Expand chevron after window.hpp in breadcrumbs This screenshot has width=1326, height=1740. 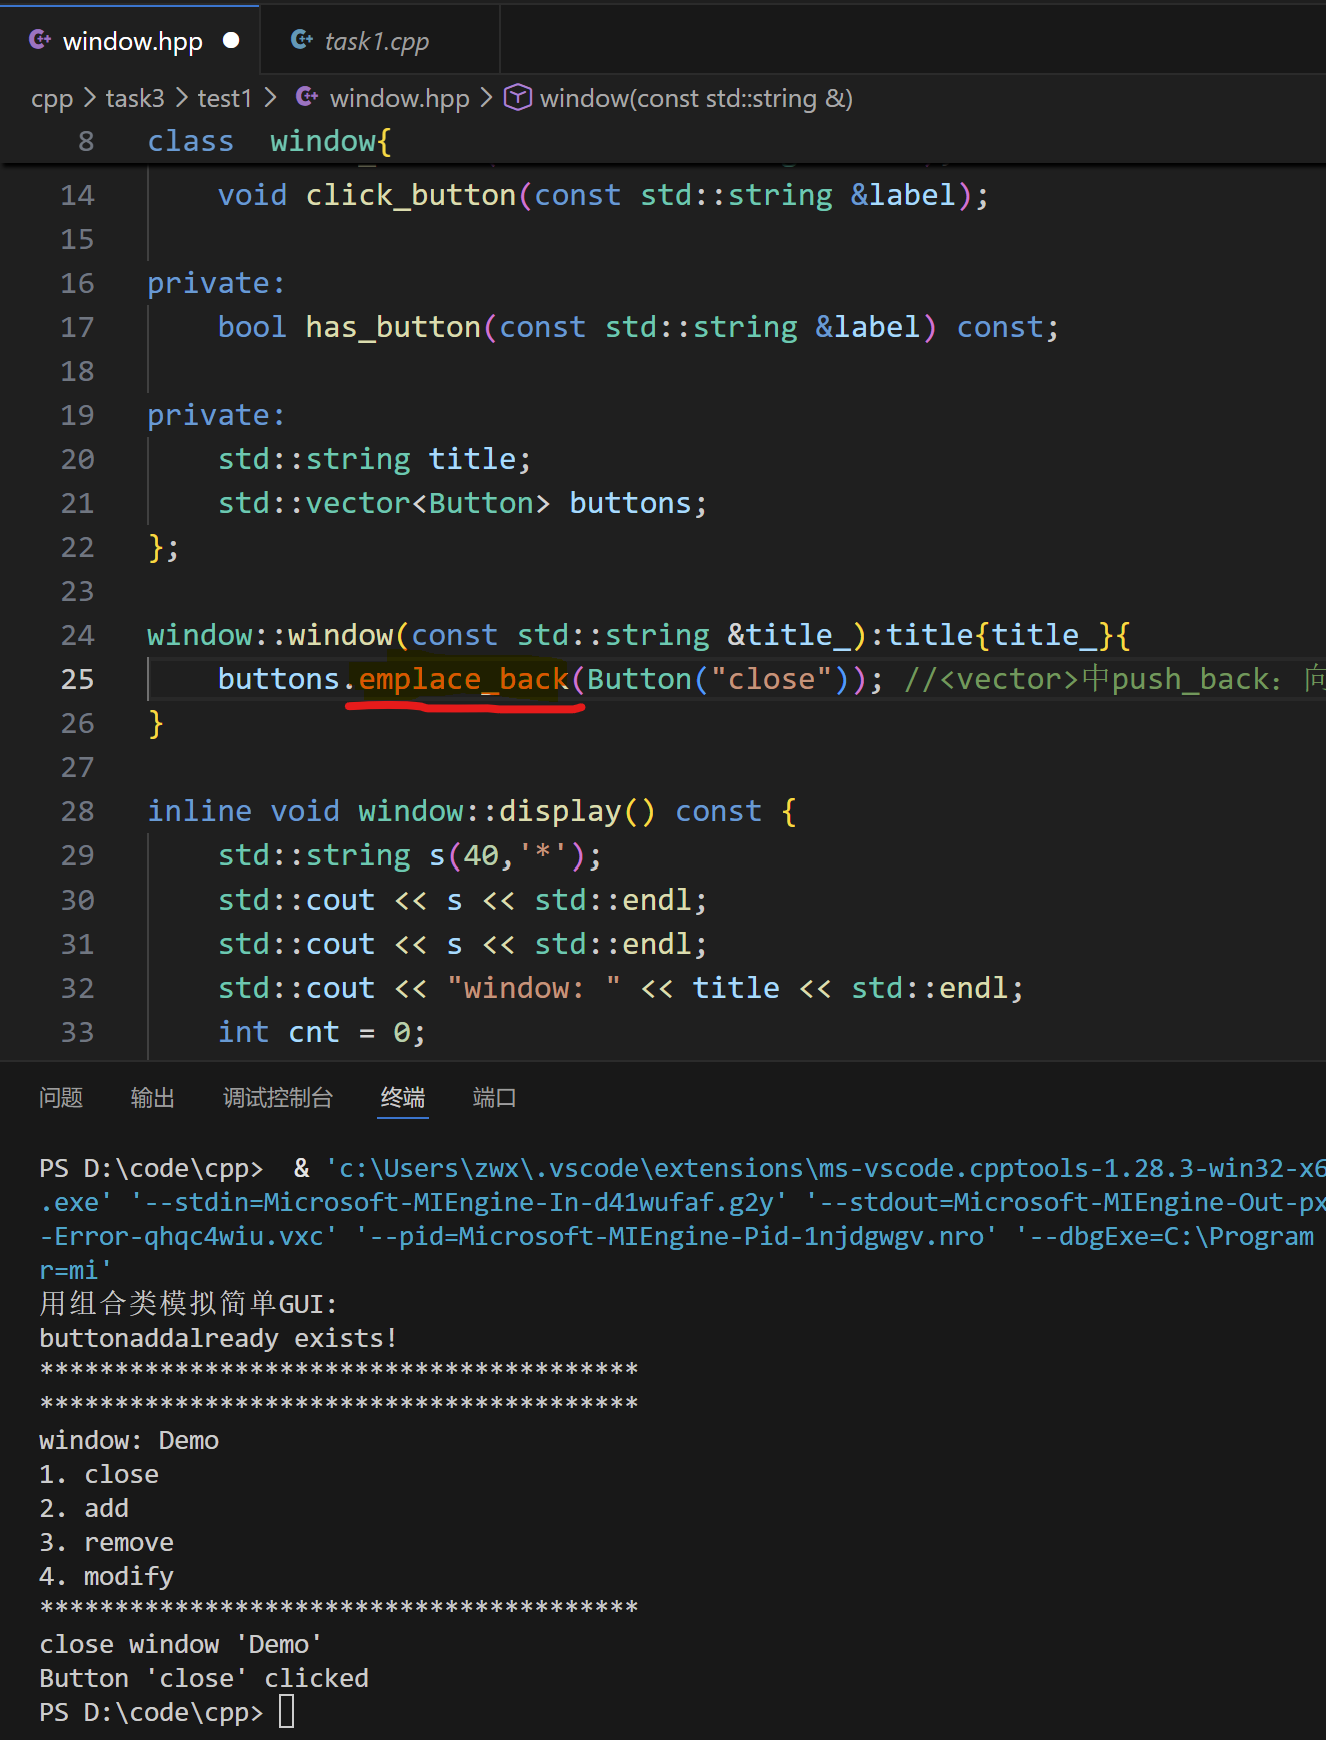[x=487, y=98]
